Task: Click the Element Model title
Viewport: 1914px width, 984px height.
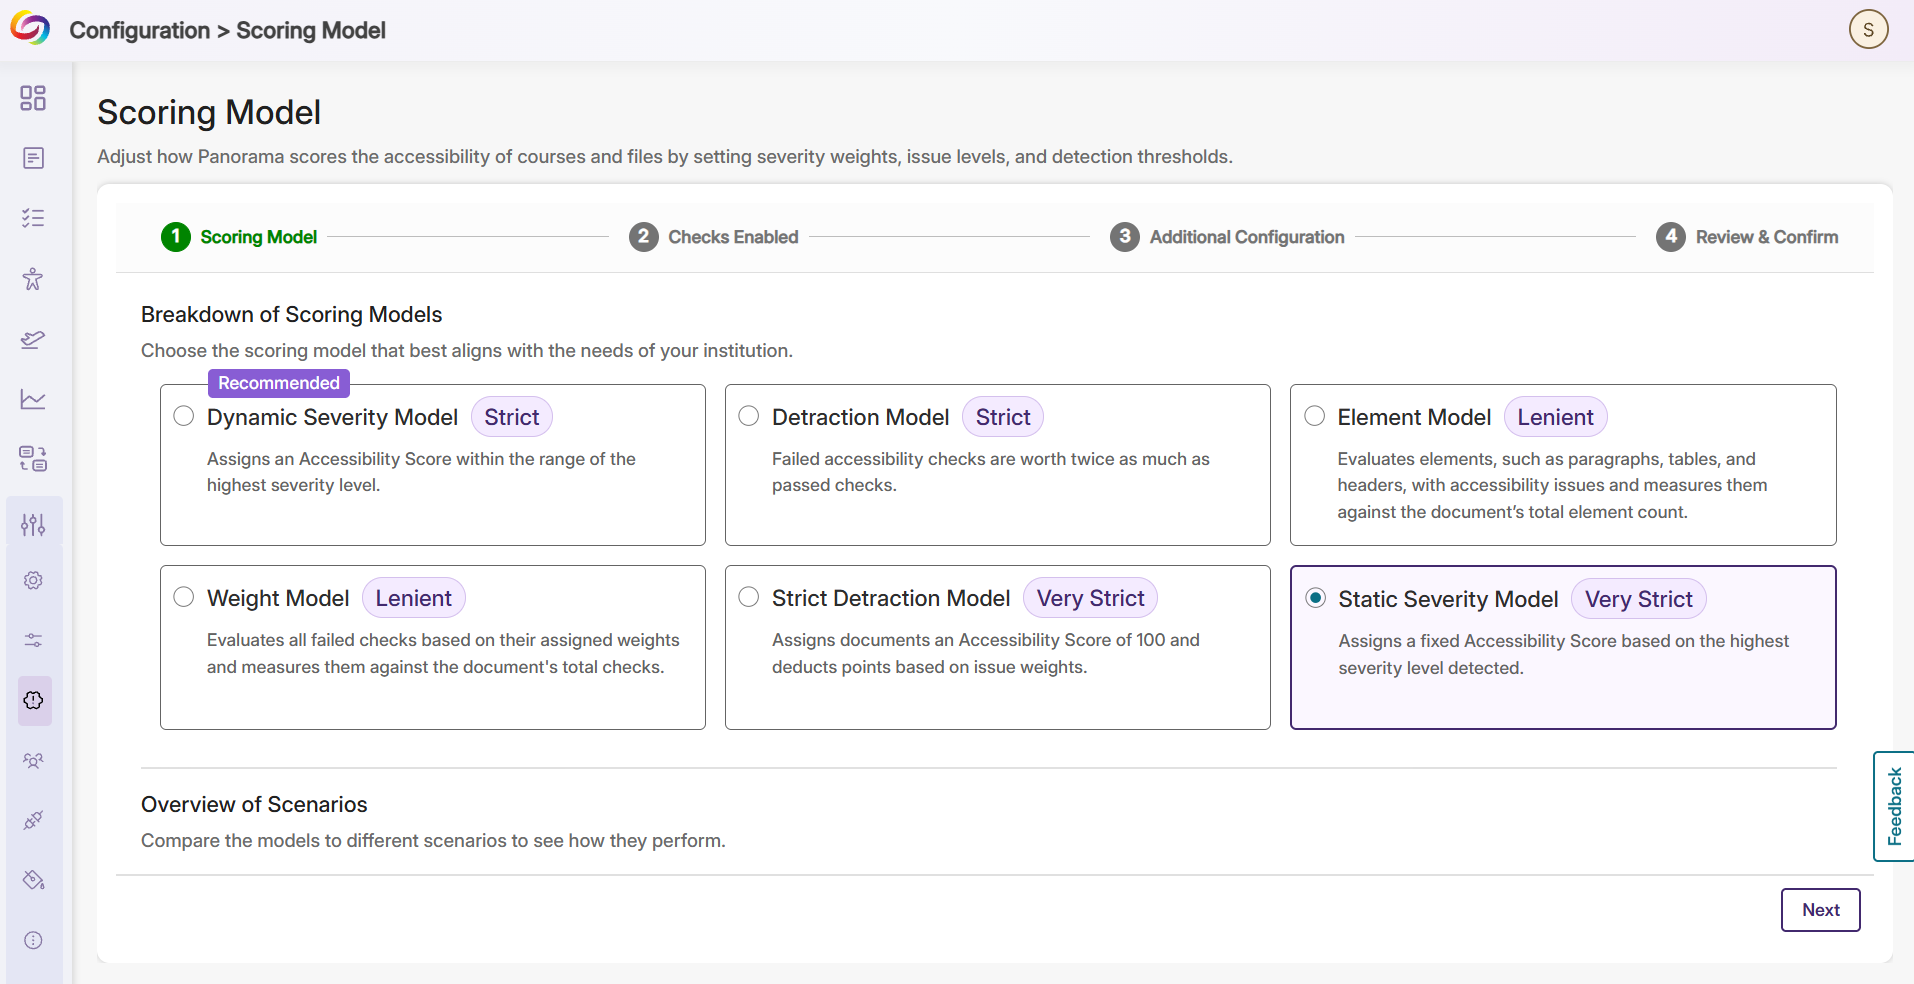Action: point(1415,417)
